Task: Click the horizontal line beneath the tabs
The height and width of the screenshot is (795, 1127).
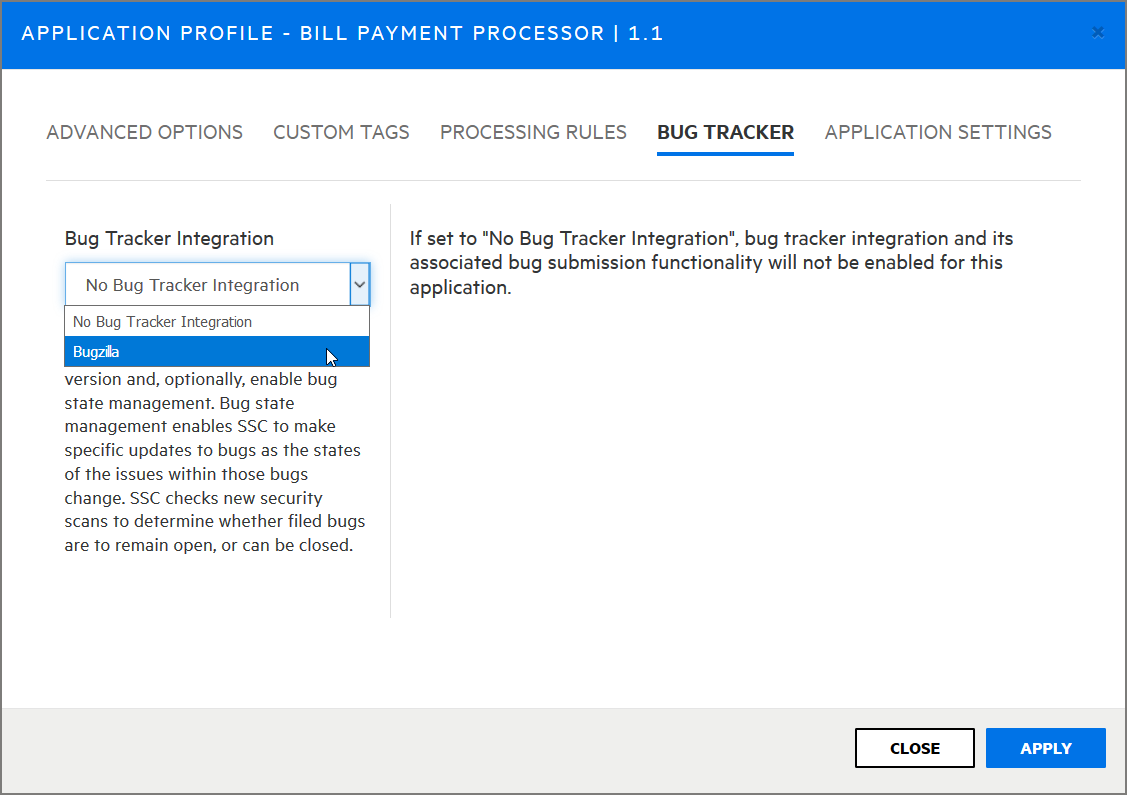Action: pyautogui.click(x=563, y=180)
